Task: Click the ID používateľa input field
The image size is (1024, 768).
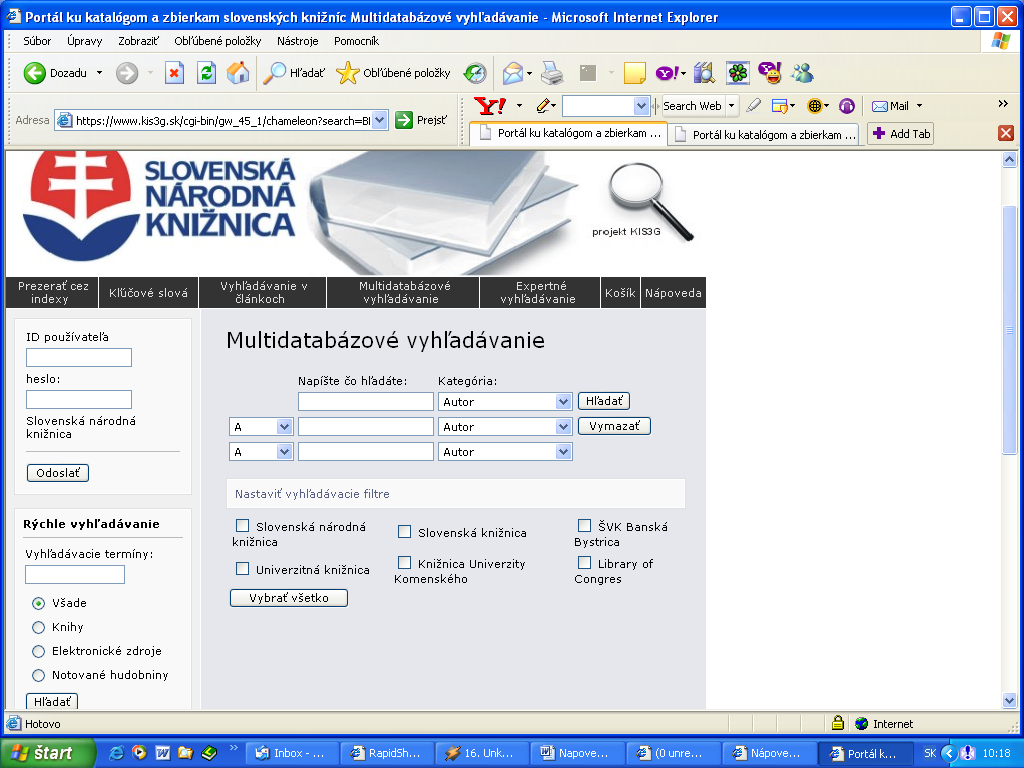Action: (79, 358)
